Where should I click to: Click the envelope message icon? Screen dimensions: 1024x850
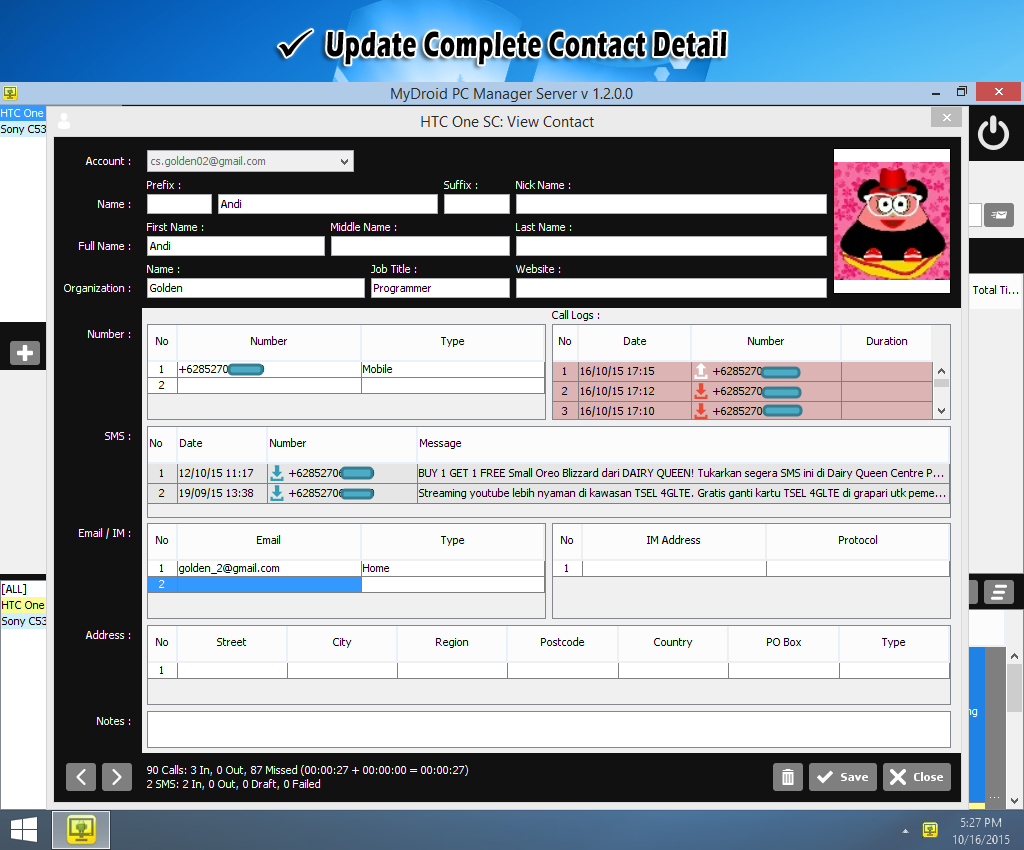(998, 214)
